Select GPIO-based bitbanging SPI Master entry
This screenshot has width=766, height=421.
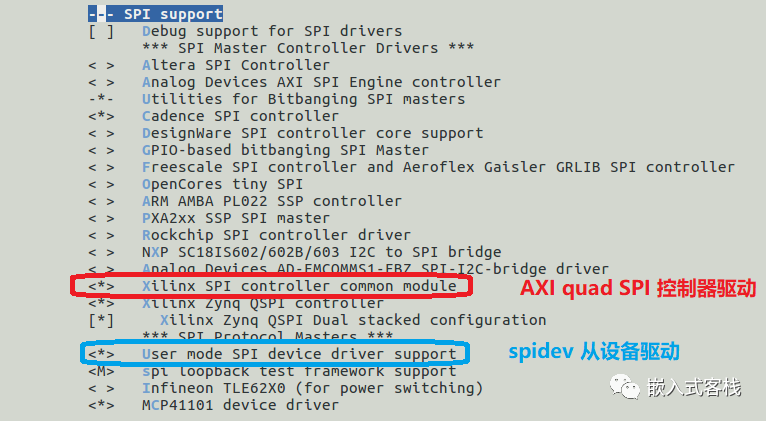coord(285,150)
